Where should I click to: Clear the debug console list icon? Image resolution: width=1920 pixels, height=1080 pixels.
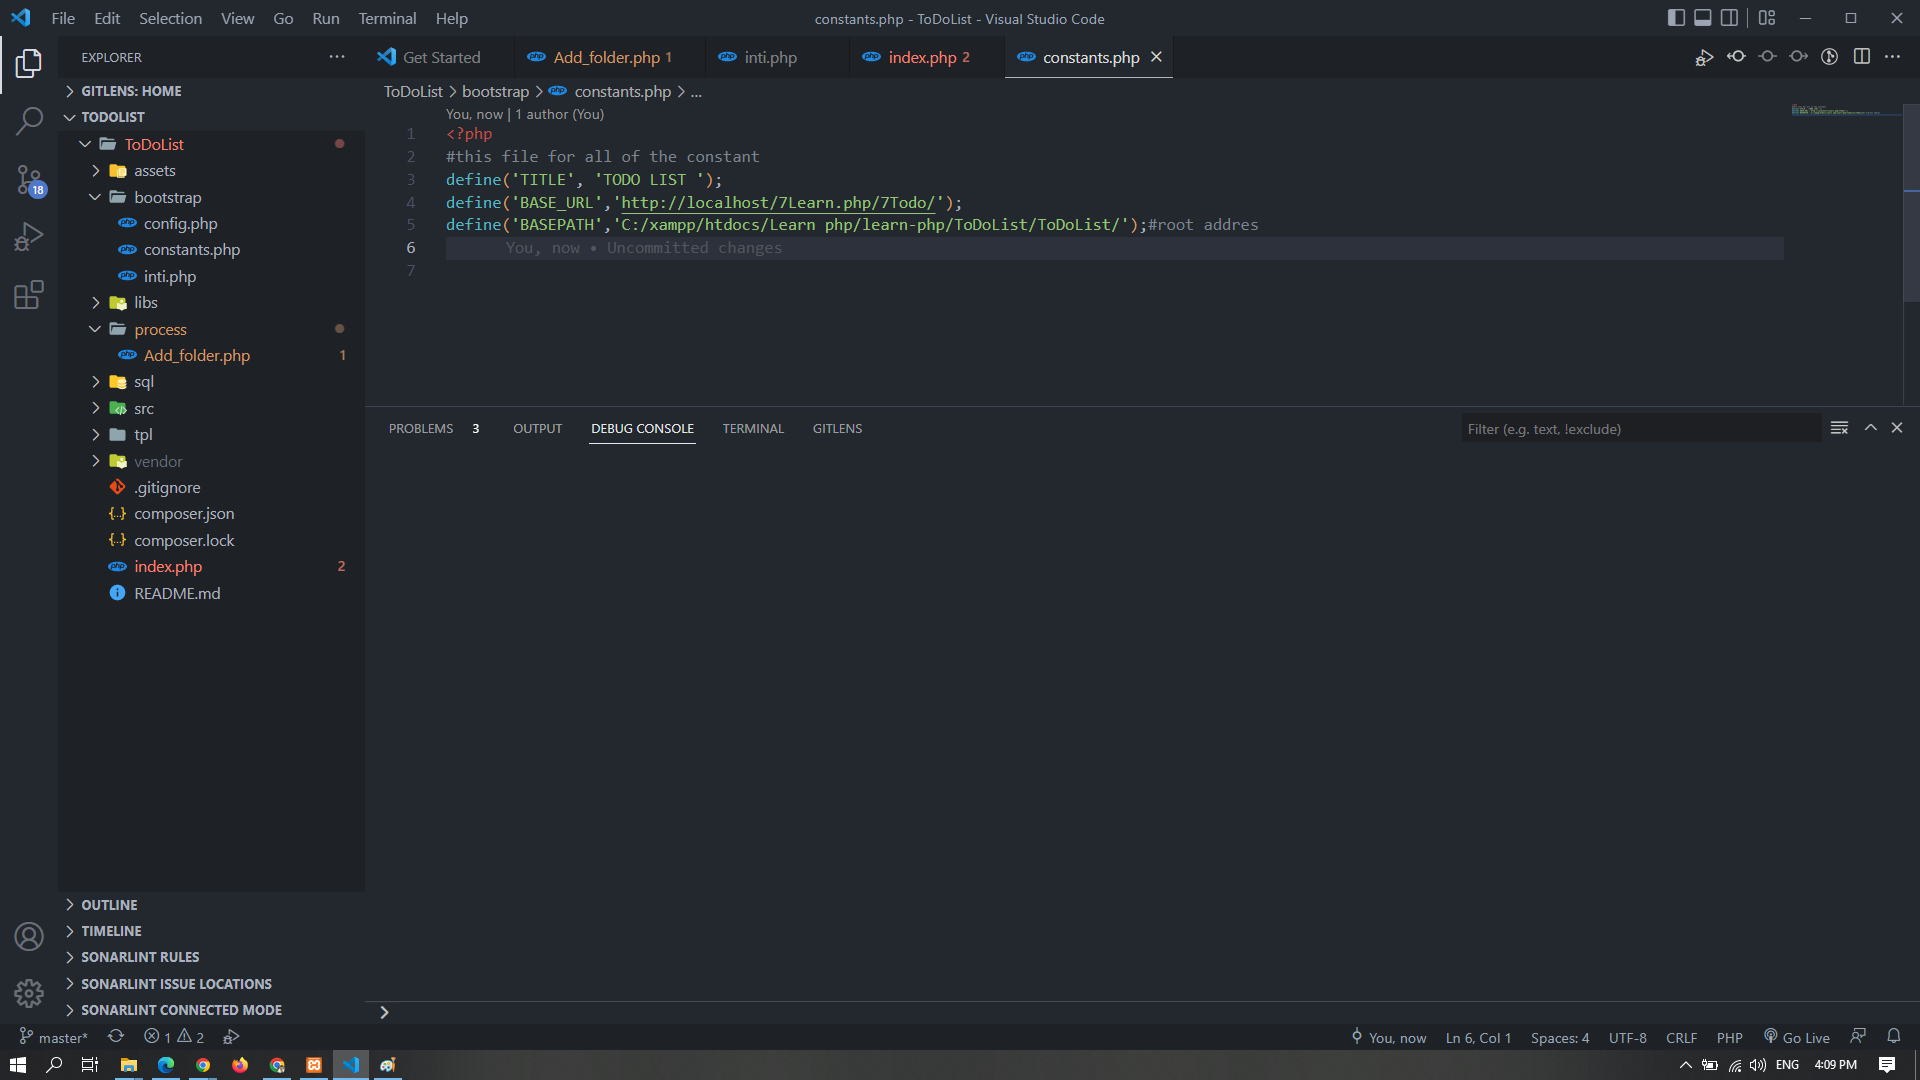[x=1839, y=428]
